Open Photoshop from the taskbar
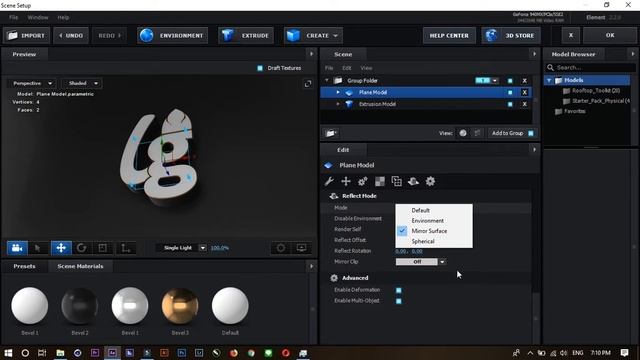640x360 pixels. point(182,353)
